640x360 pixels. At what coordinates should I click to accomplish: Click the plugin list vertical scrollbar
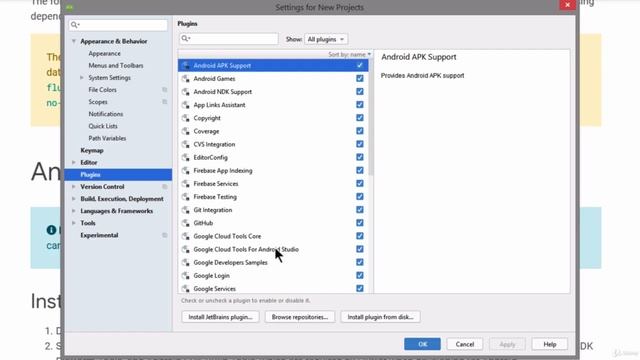371,118
